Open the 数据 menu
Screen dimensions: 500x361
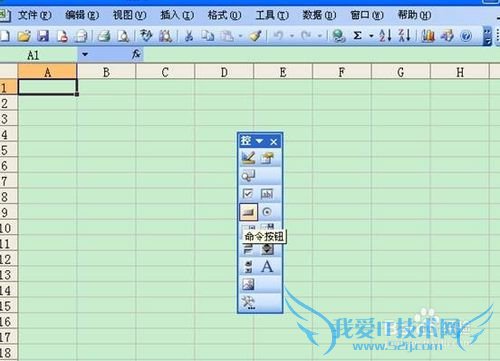pyautogui.click(x=319, y=15)
